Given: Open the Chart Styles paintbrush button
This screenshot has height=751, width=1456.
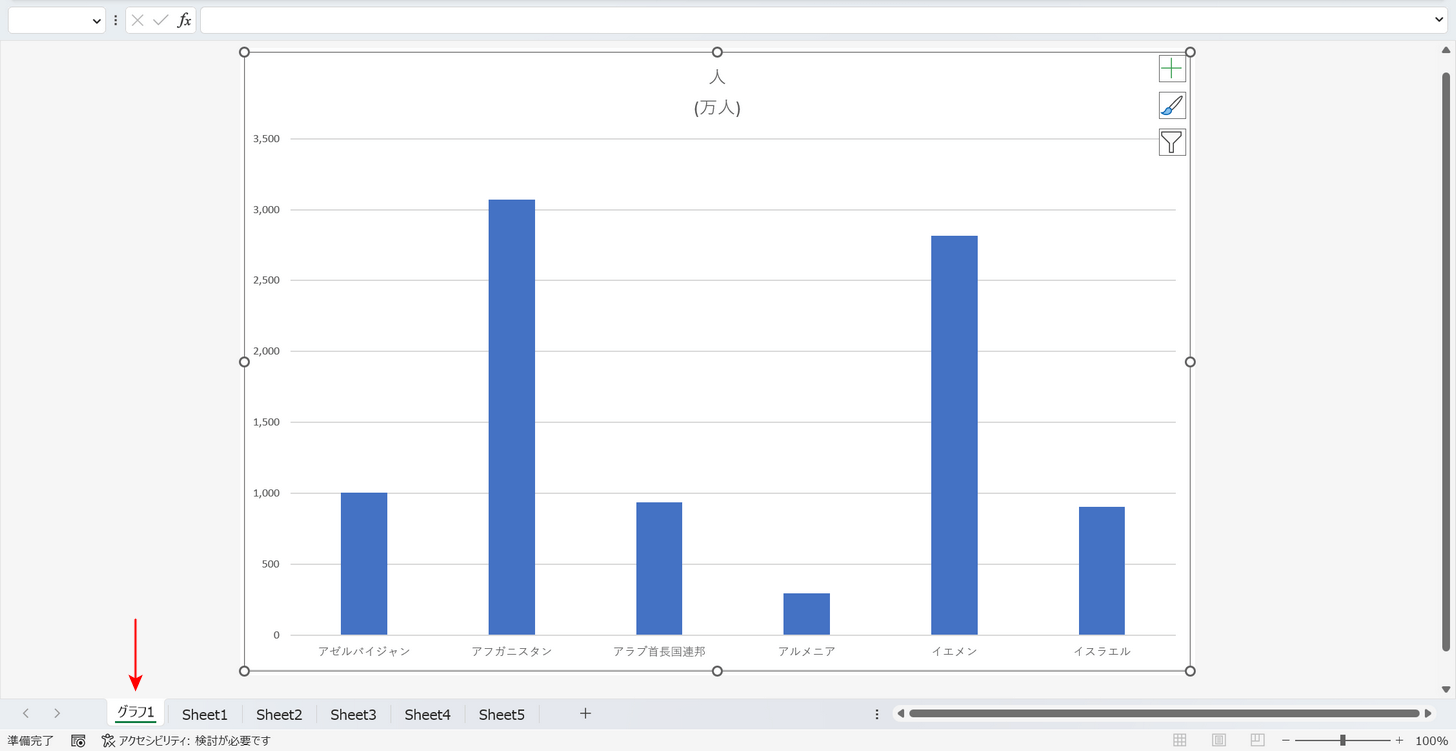Looking at the screenshot, I should (x=1172, y=105).
